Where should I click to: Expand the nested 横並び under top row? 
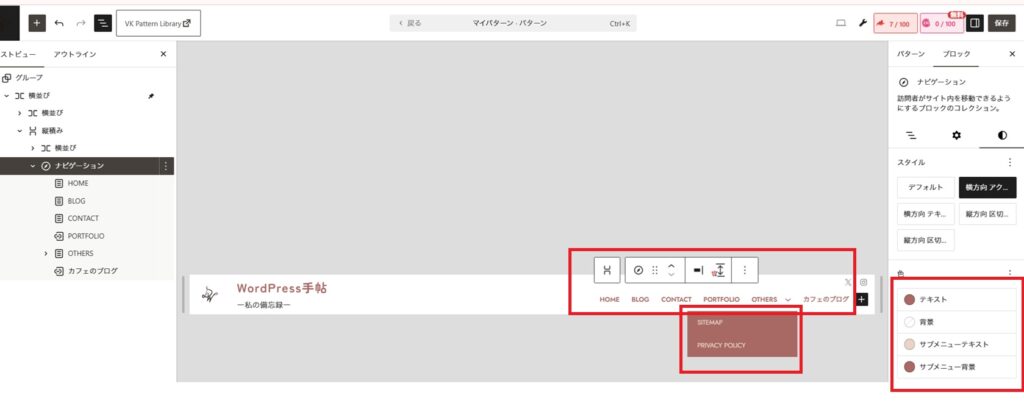coord(20,113)
